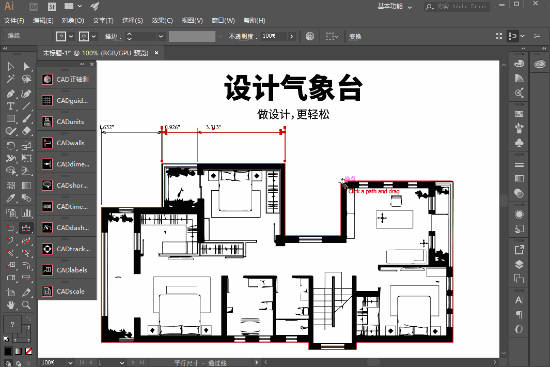The image size is (550, 367).
Task: Set paint mode to Gradient
Action: click(x=19, y=351)
